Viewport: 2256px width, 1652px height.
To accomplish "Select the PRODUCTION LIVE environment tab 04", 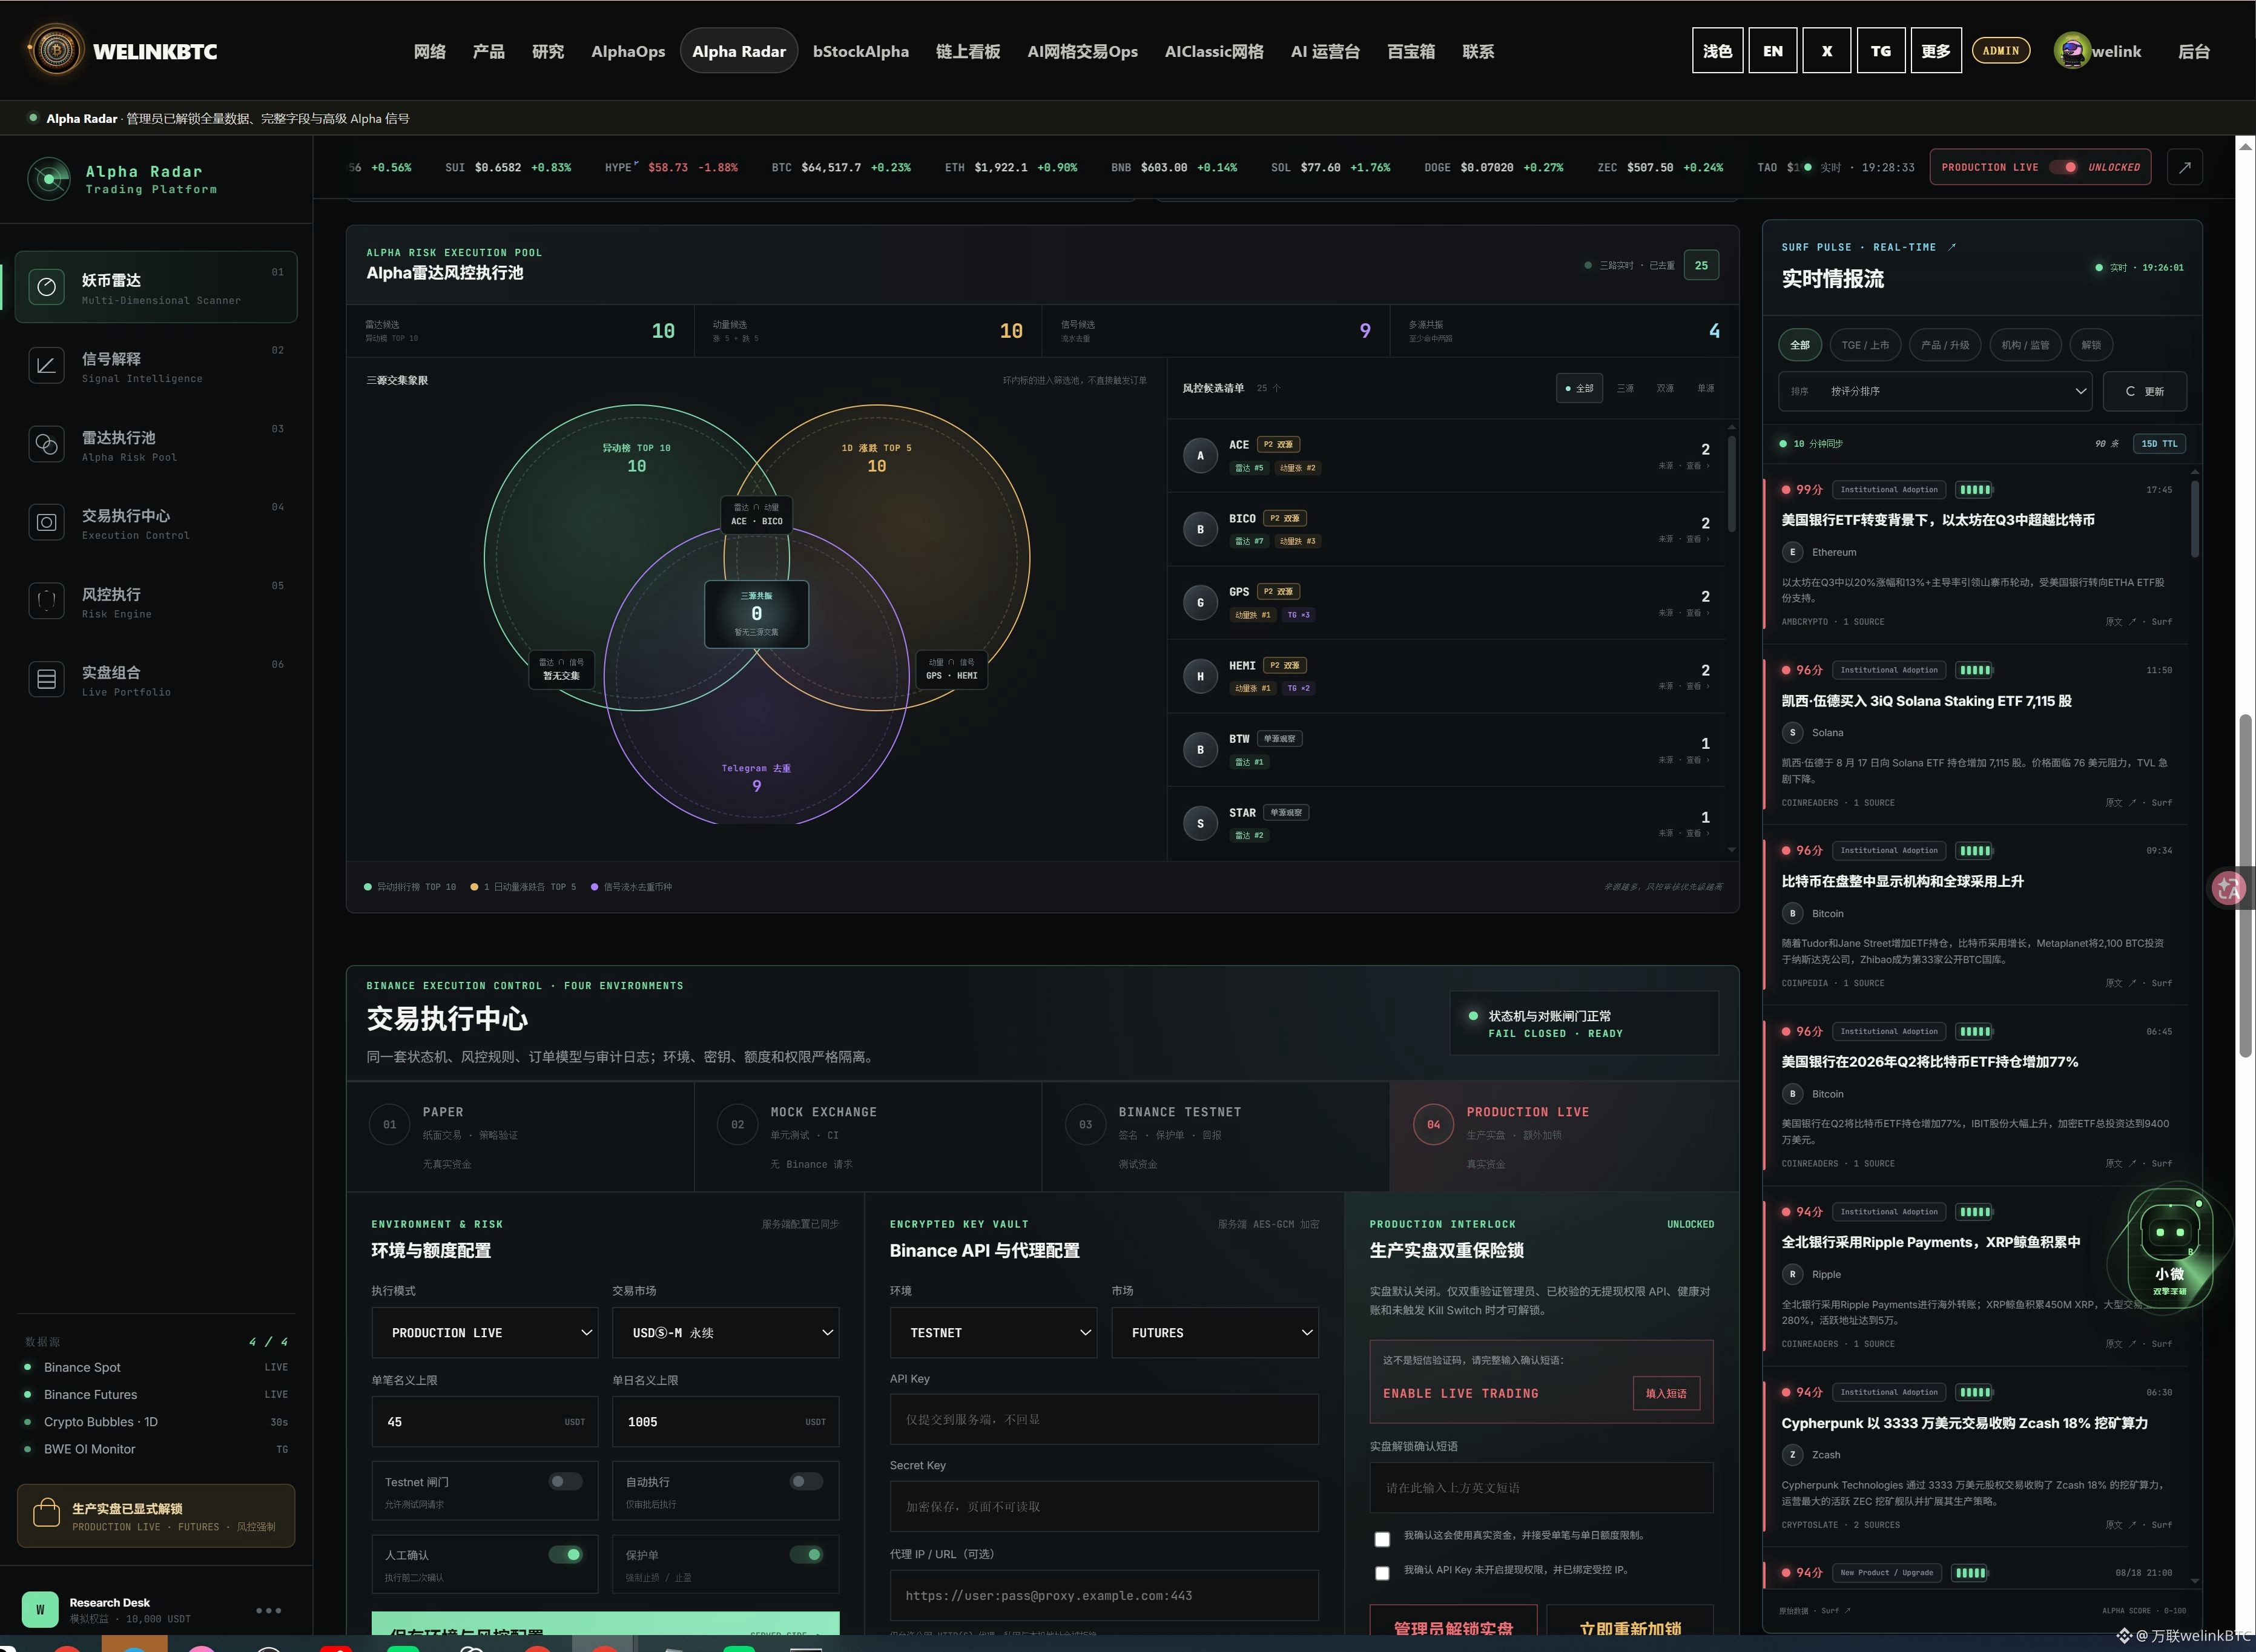I will tap(1564, 1136).
